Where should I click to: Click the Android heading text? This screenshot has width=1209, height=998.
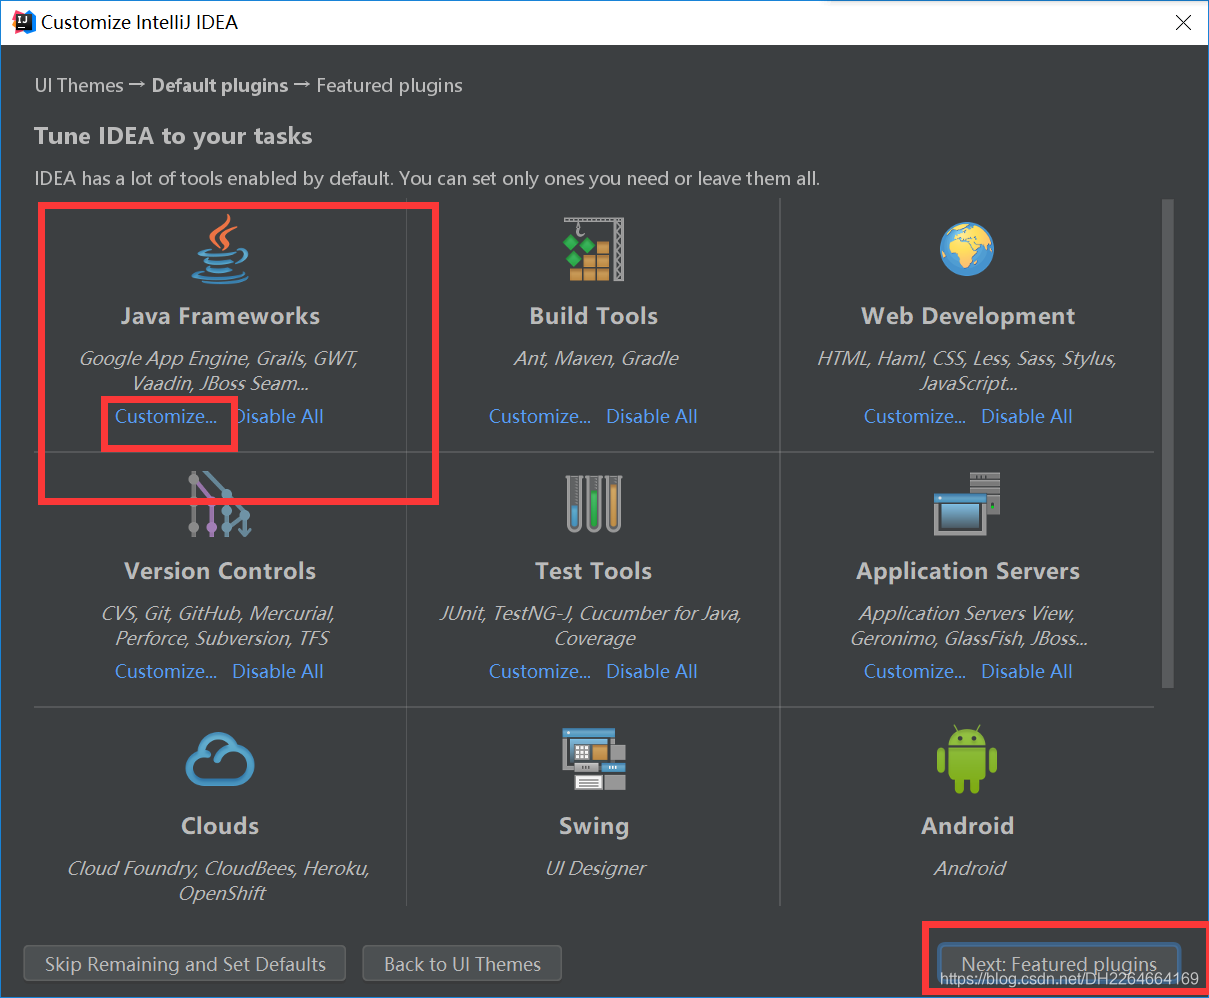968,826
